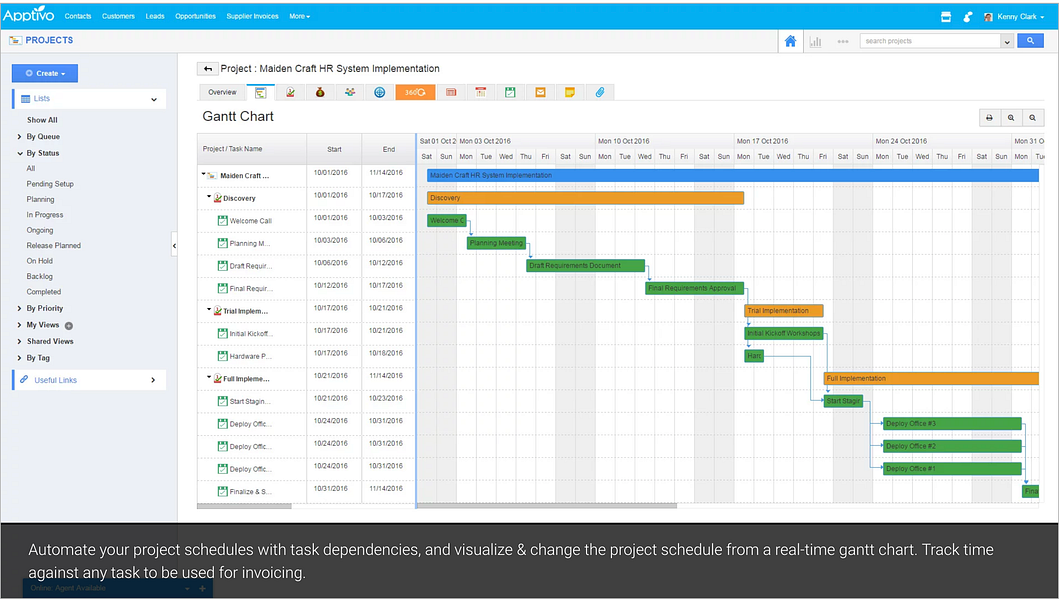The width and height of the screenshot is (1059, 600).
Task: Click the orange Discovery bar in chart
Action: tap(585, 198)
